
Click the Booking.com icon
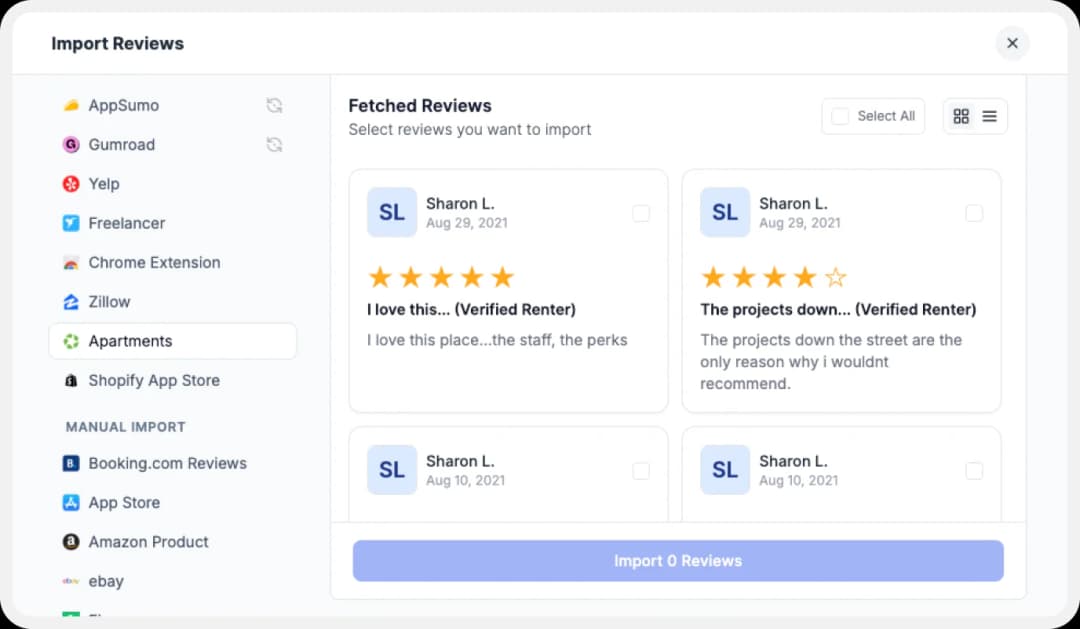click(70, 463)
